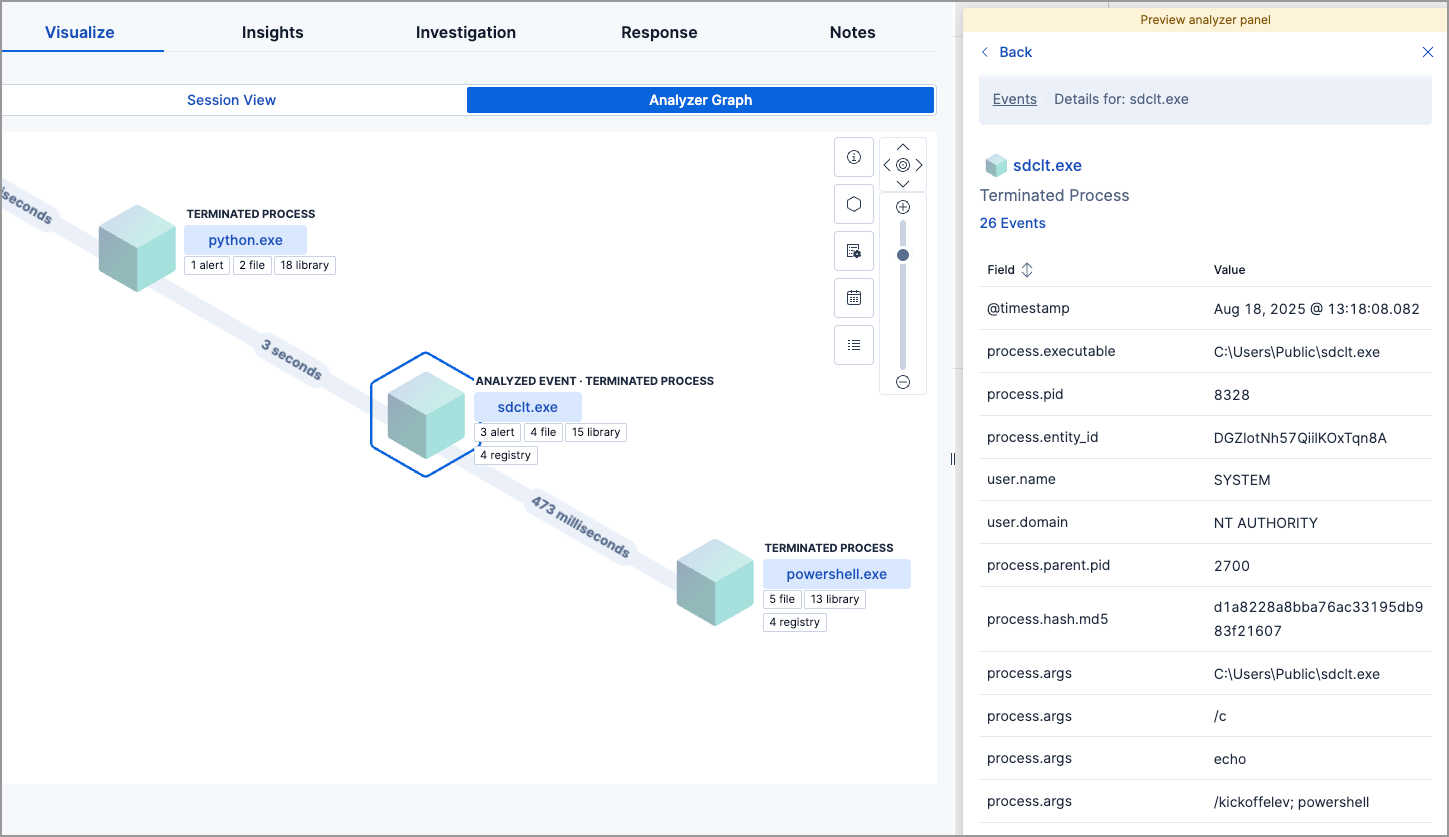Switch to Session View toggle
Viewport: 1449px width, 837px height.
click(x=232, y=100)
